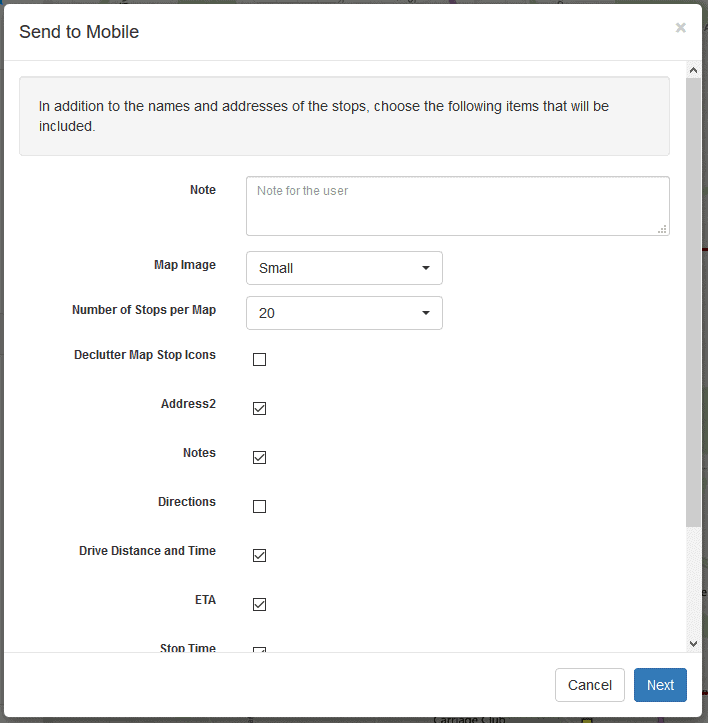Open Number of Stops per Map dropdown

[344, 313]
